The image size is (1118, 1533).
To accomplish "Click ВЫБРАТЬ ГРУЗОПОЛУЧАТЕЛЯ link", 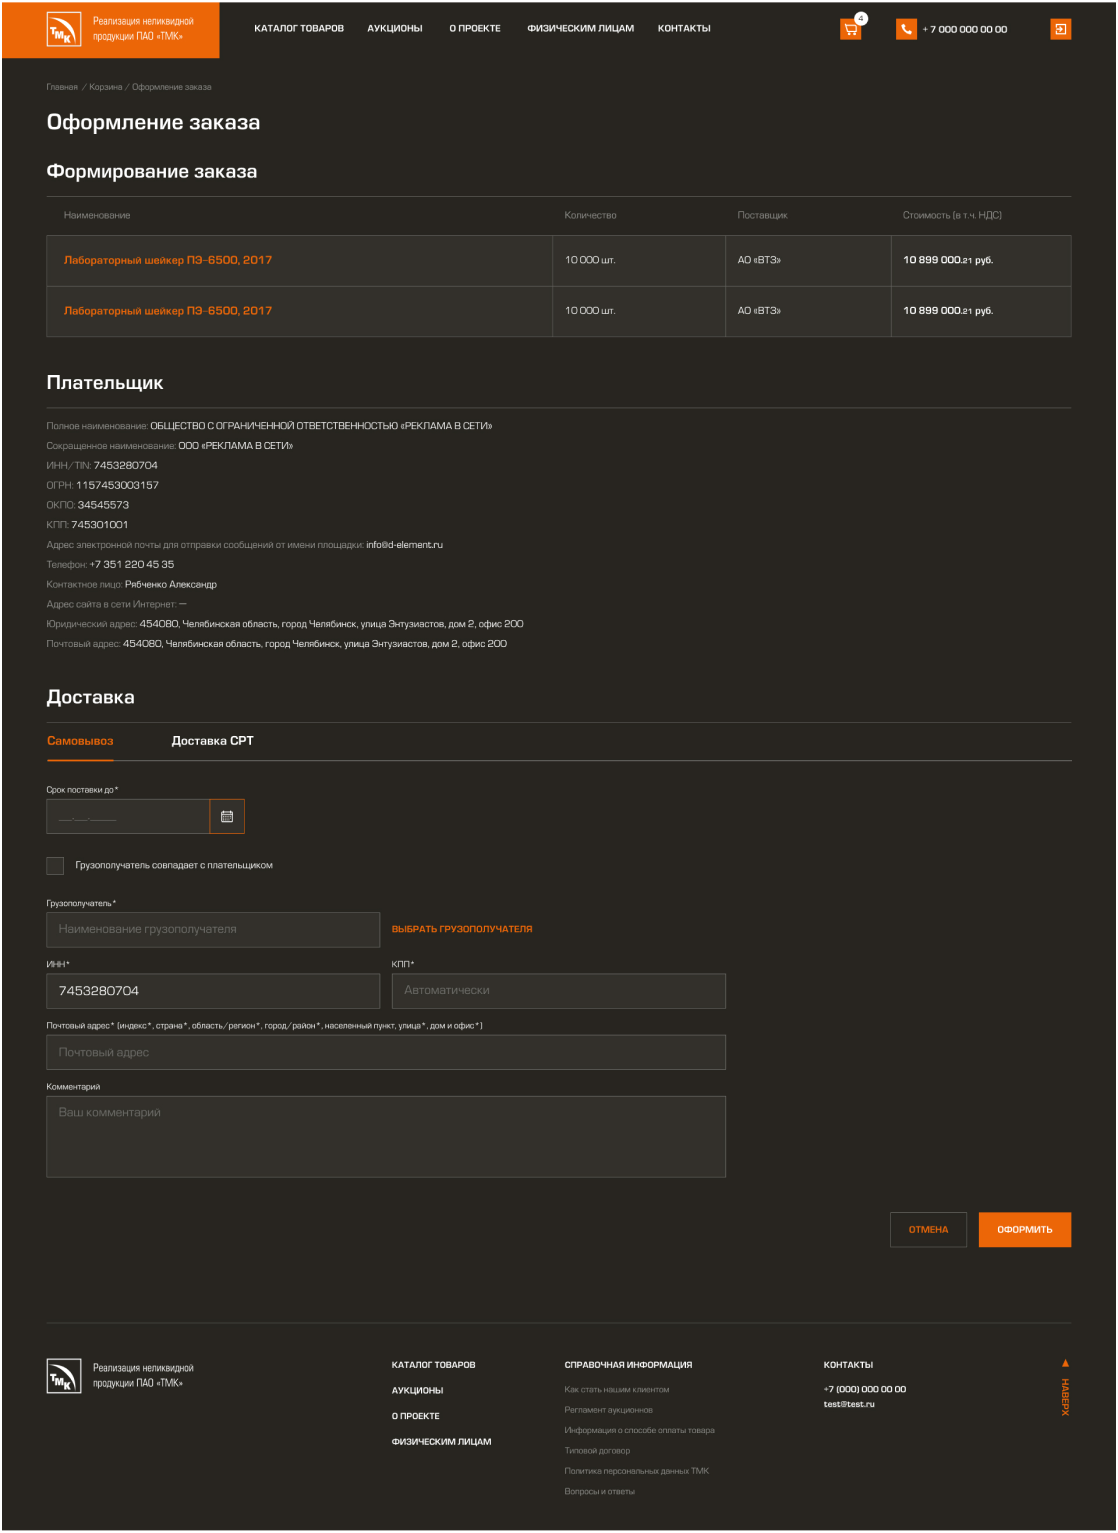I will [462, 930].
